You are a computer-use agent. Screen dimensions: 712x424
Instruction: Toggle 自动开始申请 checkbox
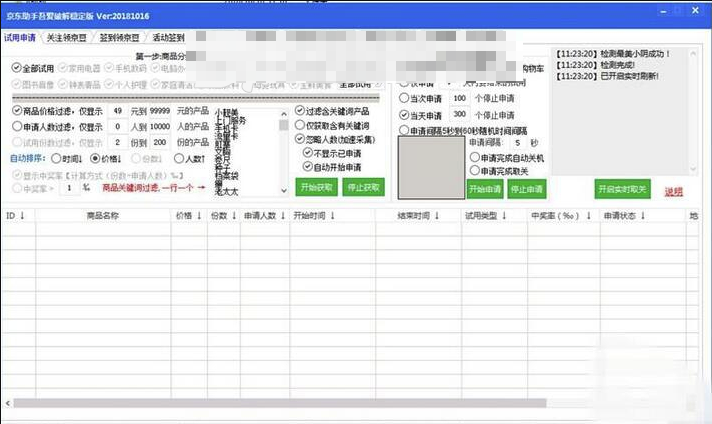(332, 167)
